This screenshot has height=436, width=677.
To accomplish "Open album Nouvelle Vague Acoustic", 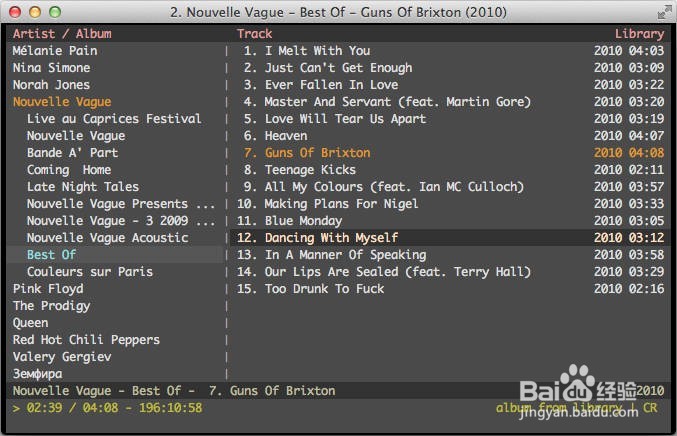I will tap(108, 238).
